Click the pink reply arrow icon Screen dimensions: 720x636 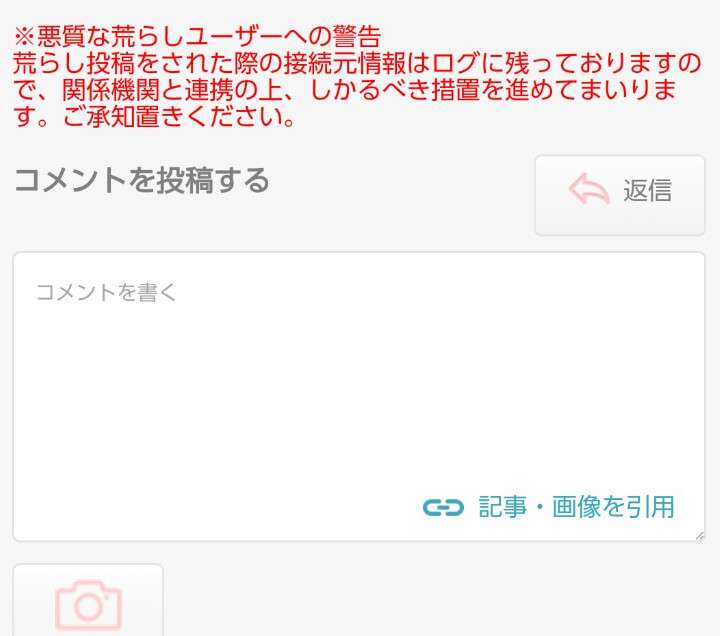pyautogui.click(x=589, y=189)
